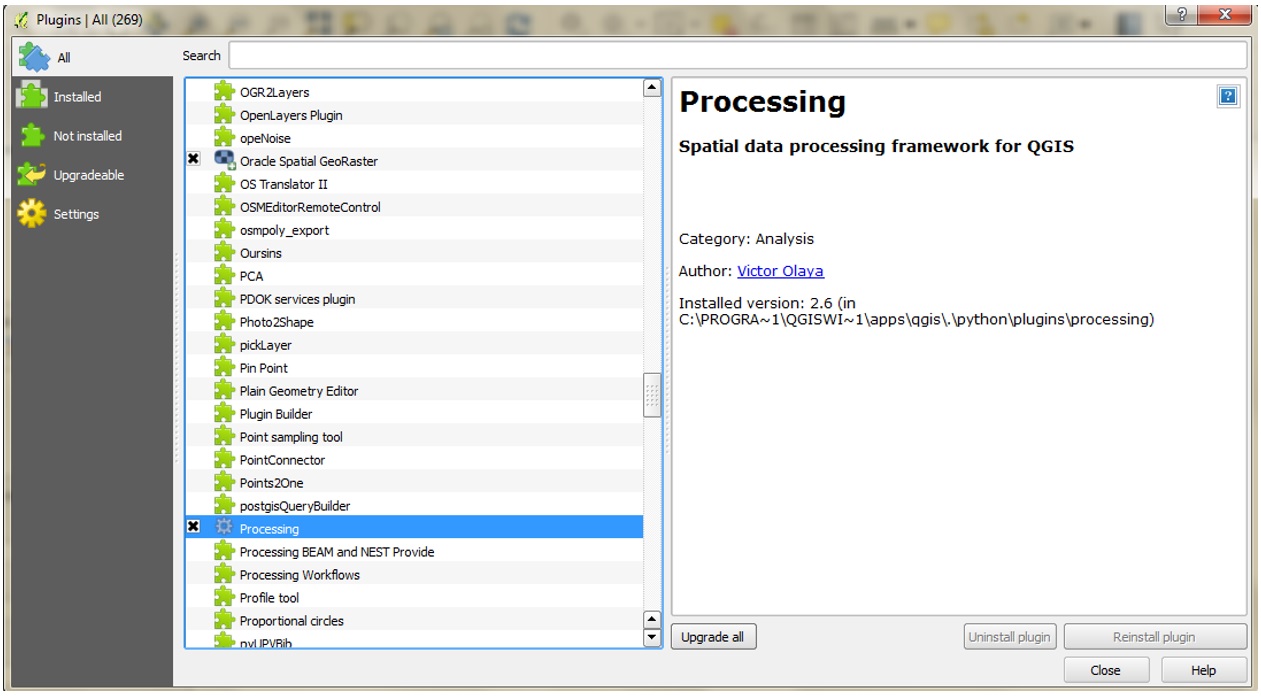Switch to the Upgradeable tab
This screenshot has height=696, width=1261.
pyautogui.click(x=88, y=175)
